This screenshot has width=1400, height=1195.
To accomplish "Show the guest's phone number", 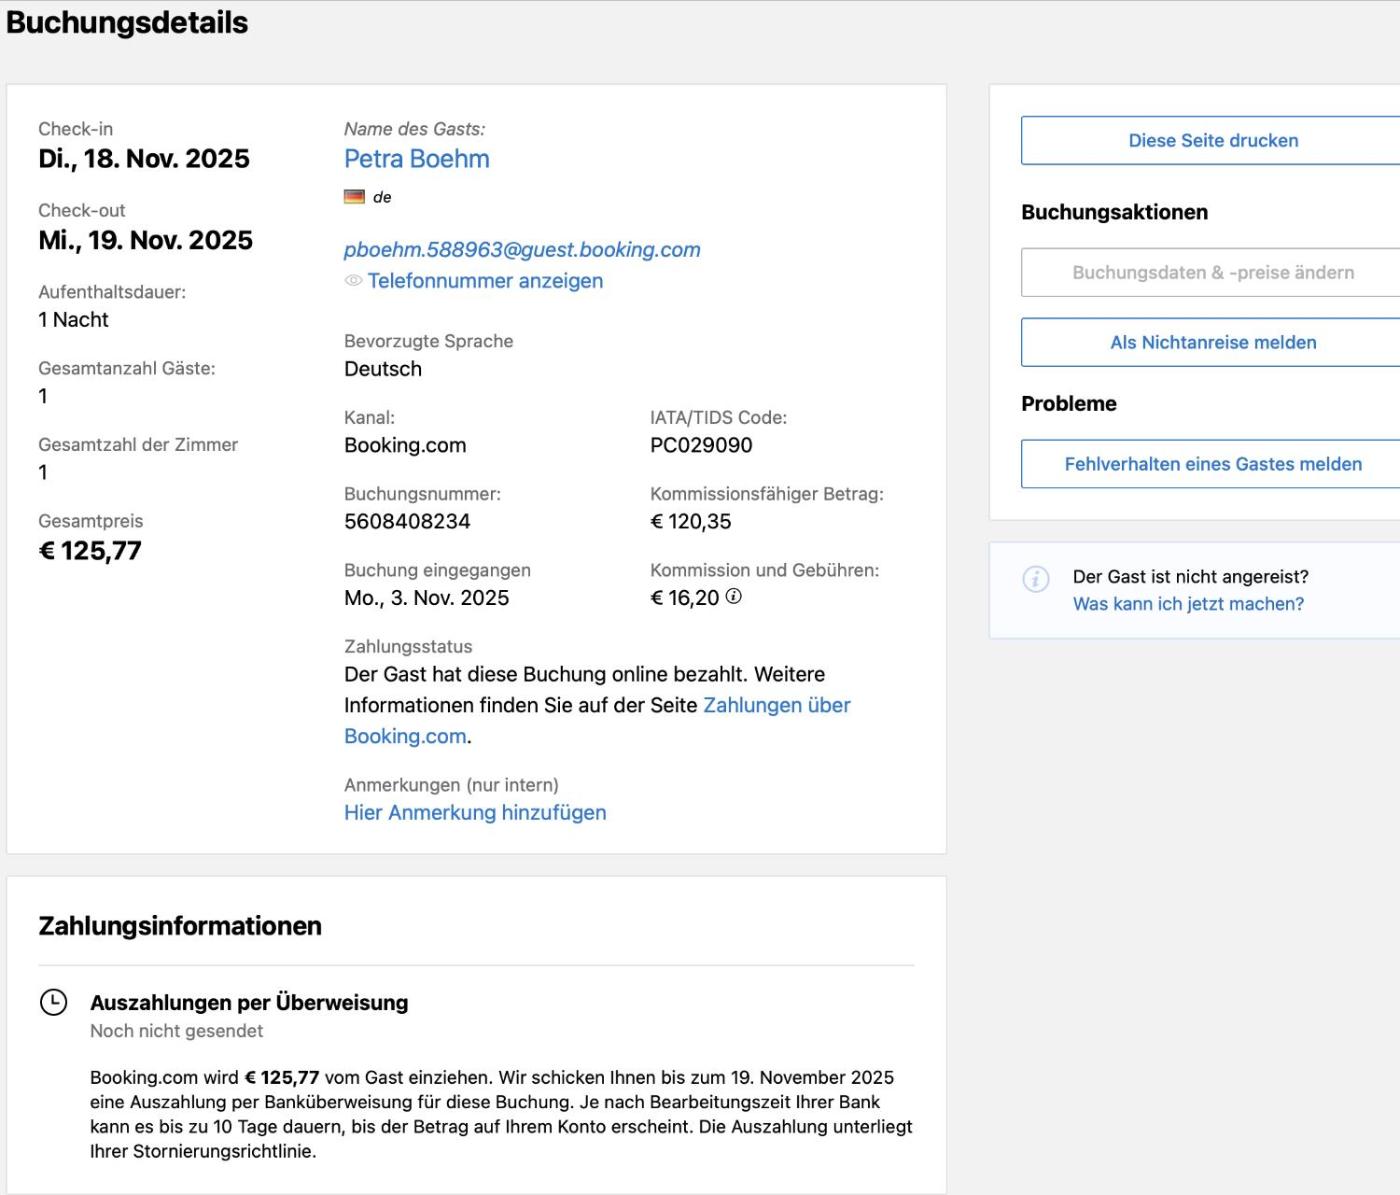I will tap(485, 281).
